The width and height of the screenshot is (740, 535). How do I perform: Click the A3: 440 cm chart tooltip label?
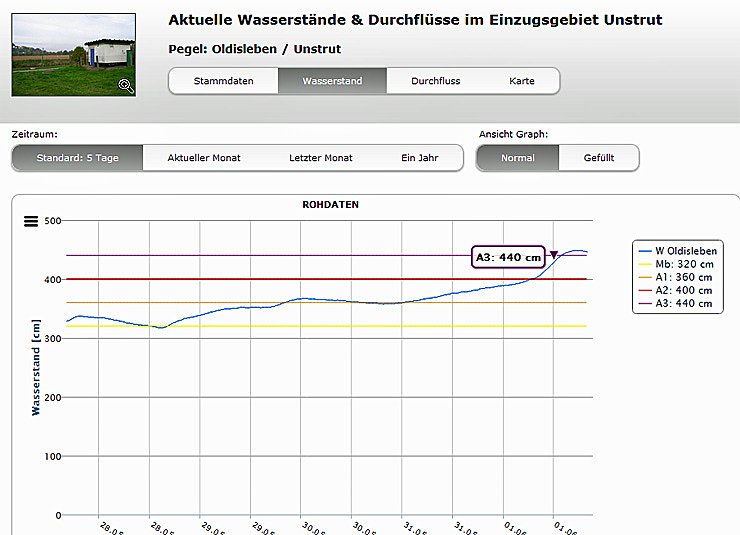click(x=508, y=257)
